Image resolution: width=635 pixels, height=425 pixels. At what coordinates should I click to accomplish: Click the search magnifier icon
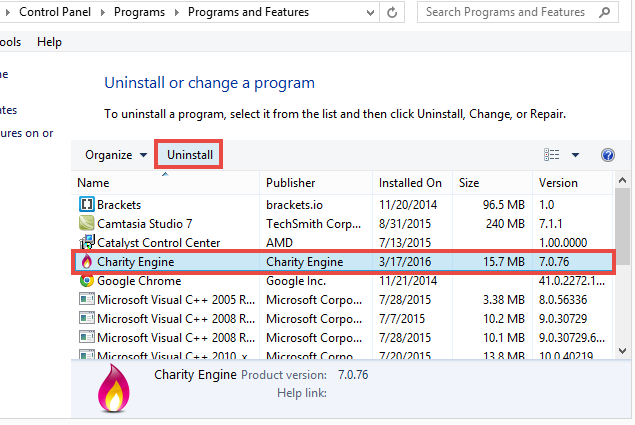click(605, 12)
